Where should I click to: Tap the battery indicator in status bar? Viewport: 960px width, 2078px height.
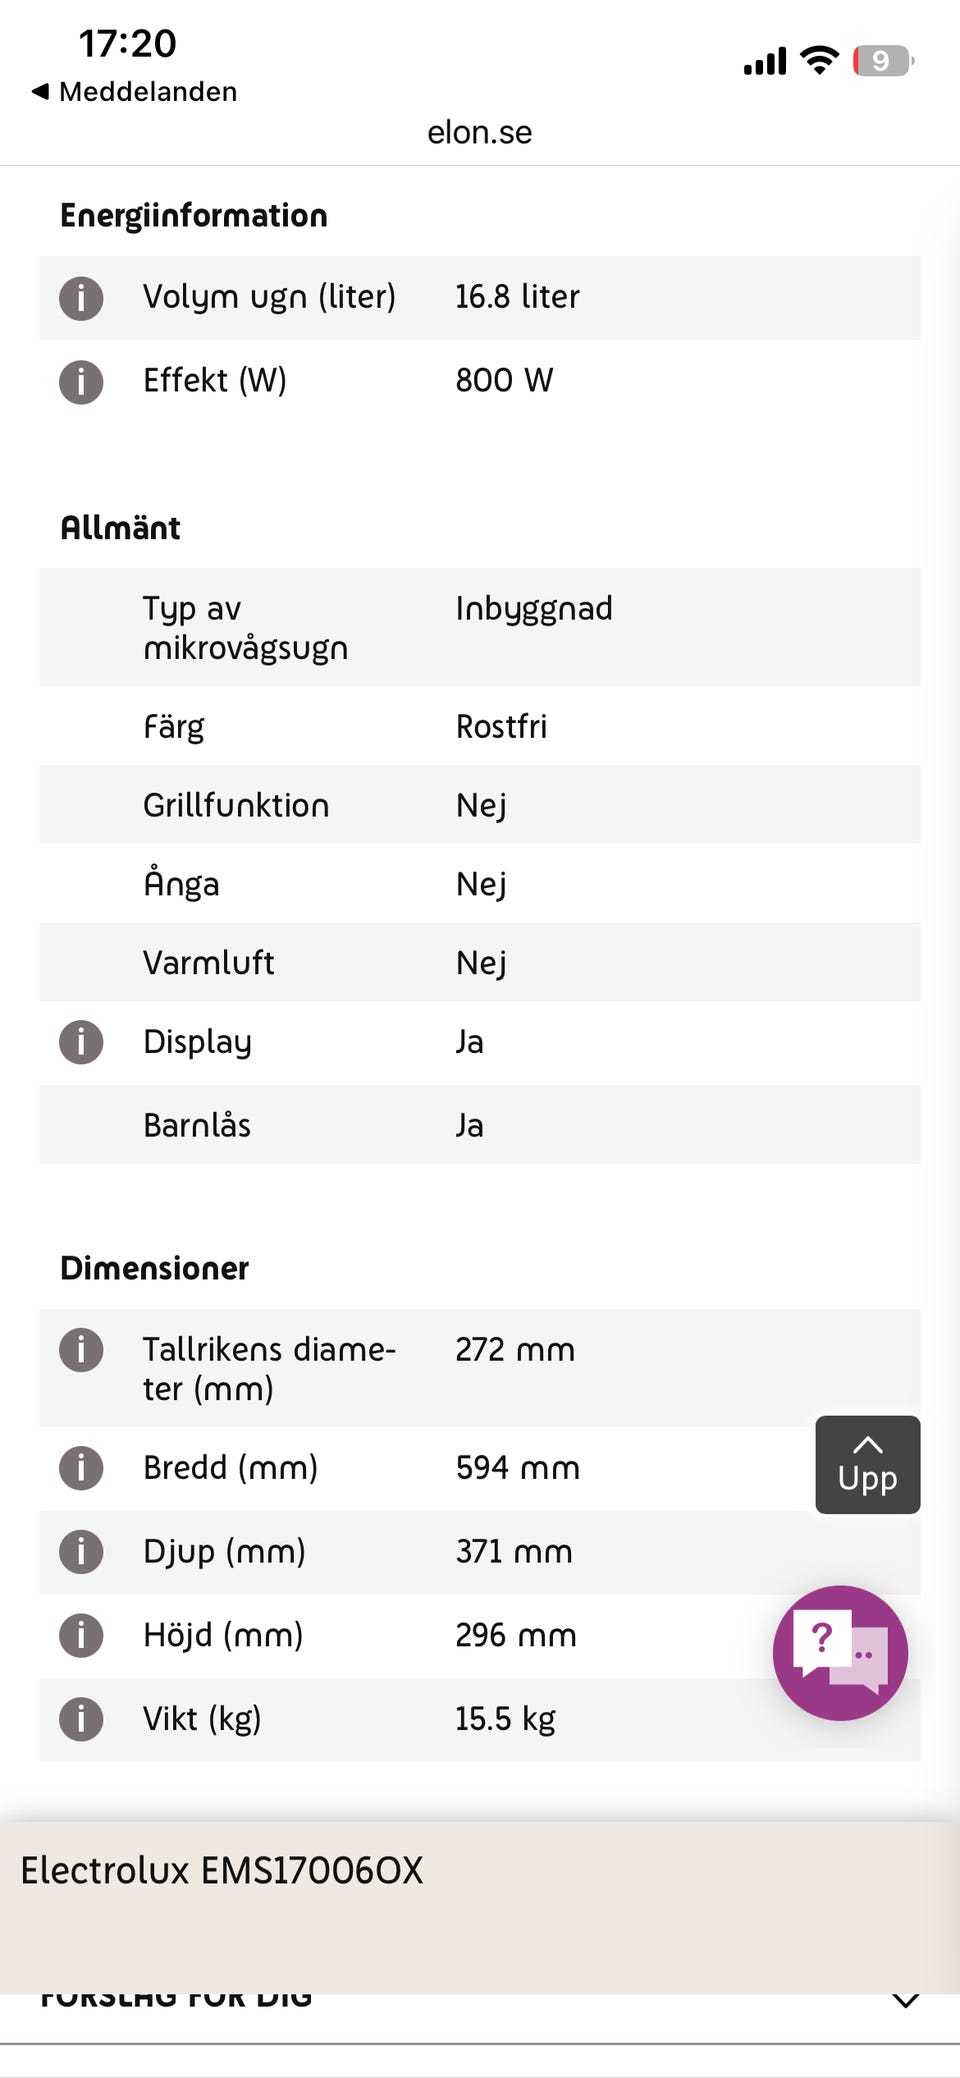click(x=882, y=61)
